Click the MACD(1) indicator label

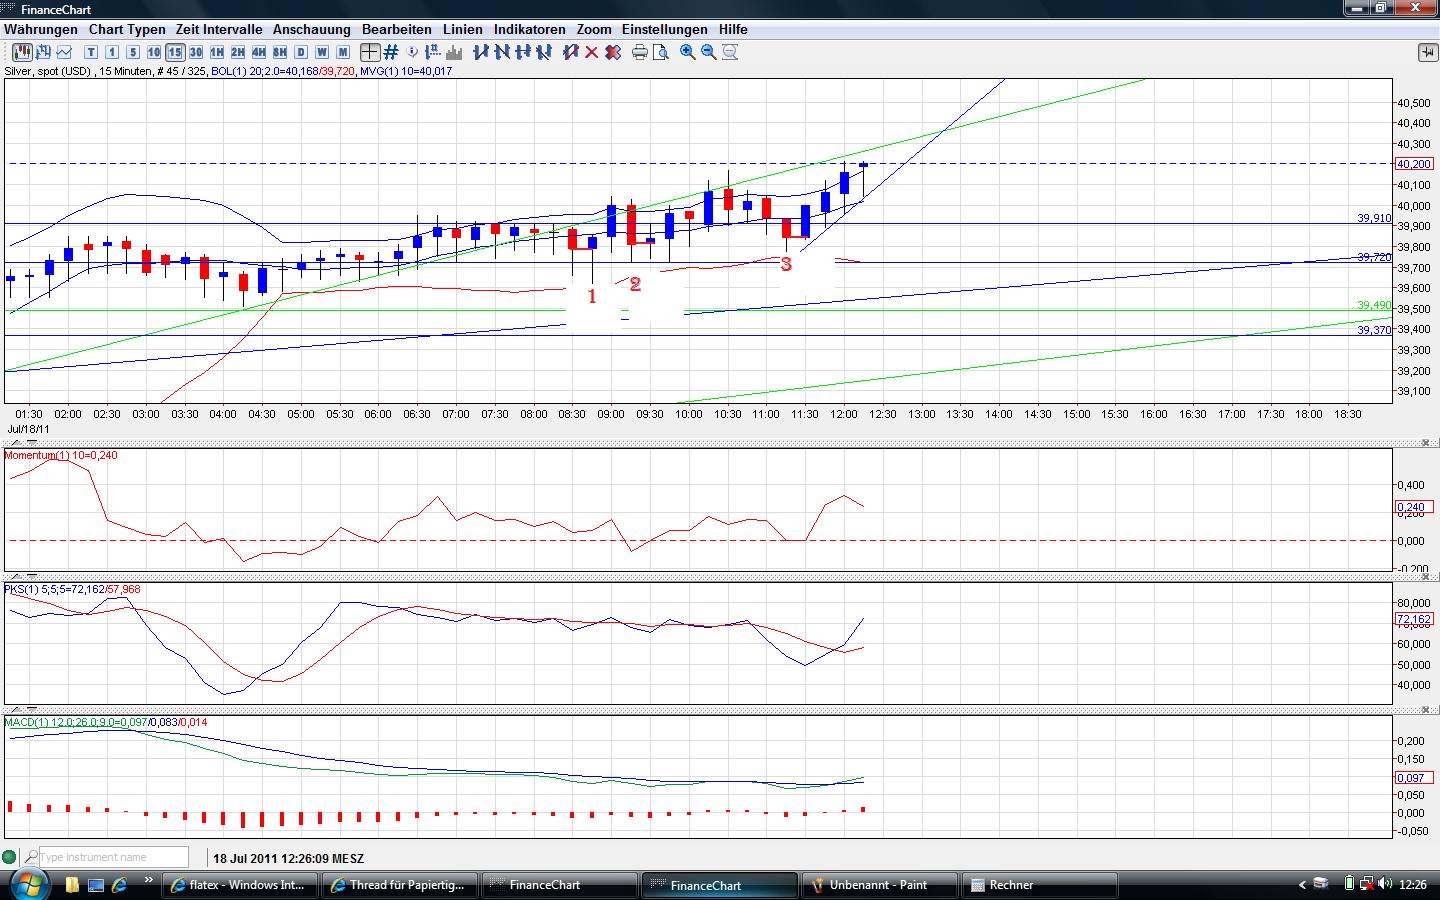click(x=106, y=722)
